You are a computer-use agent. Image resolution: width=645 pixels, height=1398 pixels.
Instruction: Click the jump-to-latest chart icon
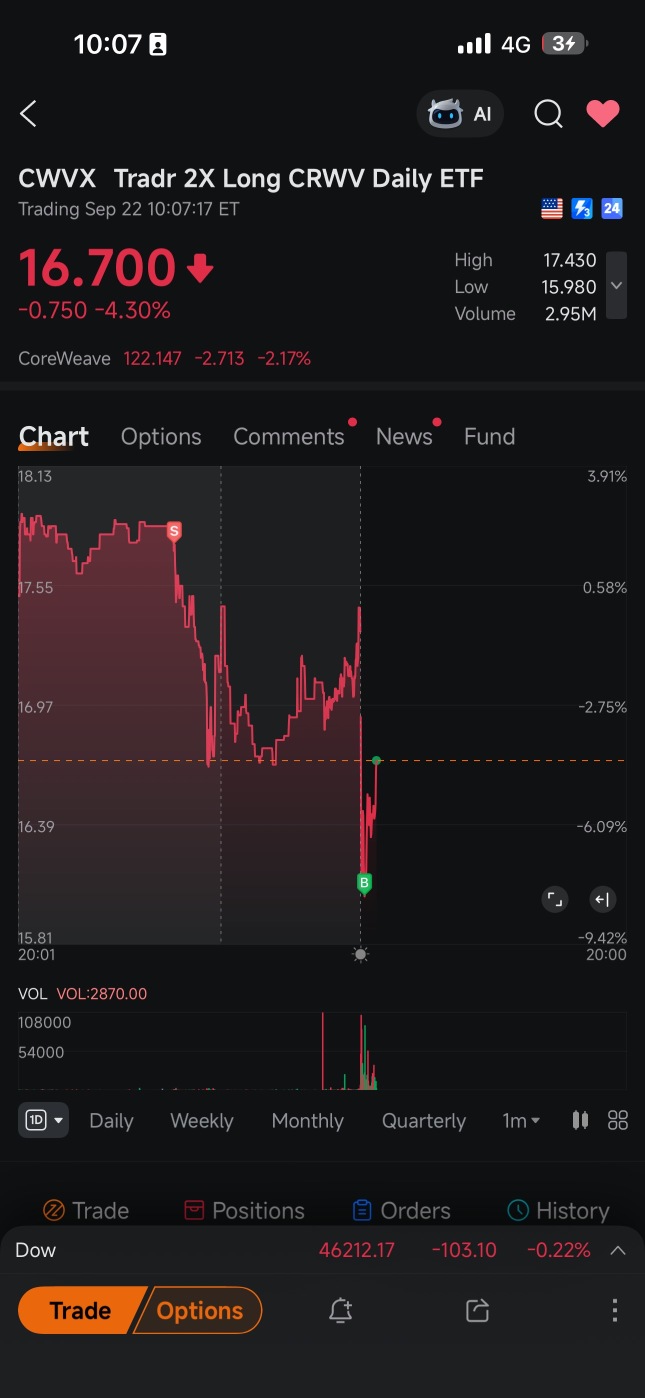pos(602,899)
